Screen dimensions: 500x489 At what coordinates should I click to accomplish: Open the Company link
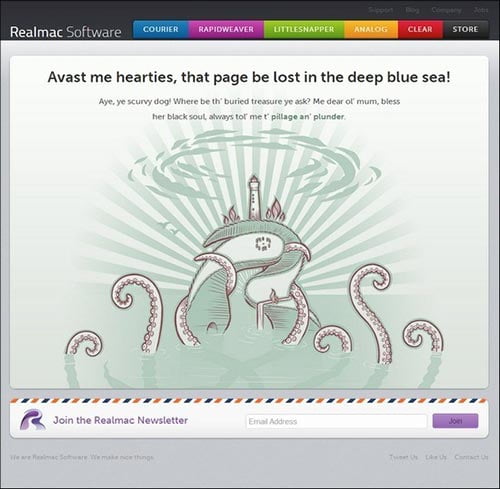pyautogui.click(x=446, y=10)
